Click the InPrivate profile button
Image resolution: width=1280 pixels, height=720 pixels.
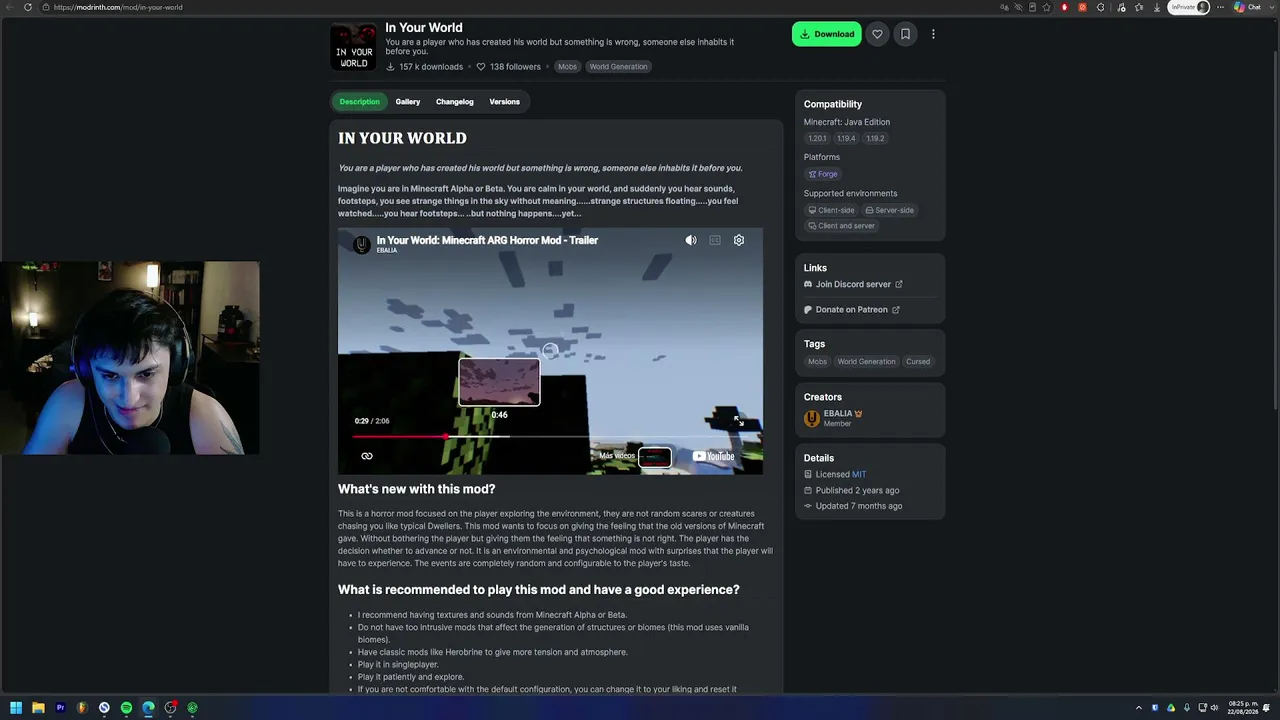pos(1190,7)
